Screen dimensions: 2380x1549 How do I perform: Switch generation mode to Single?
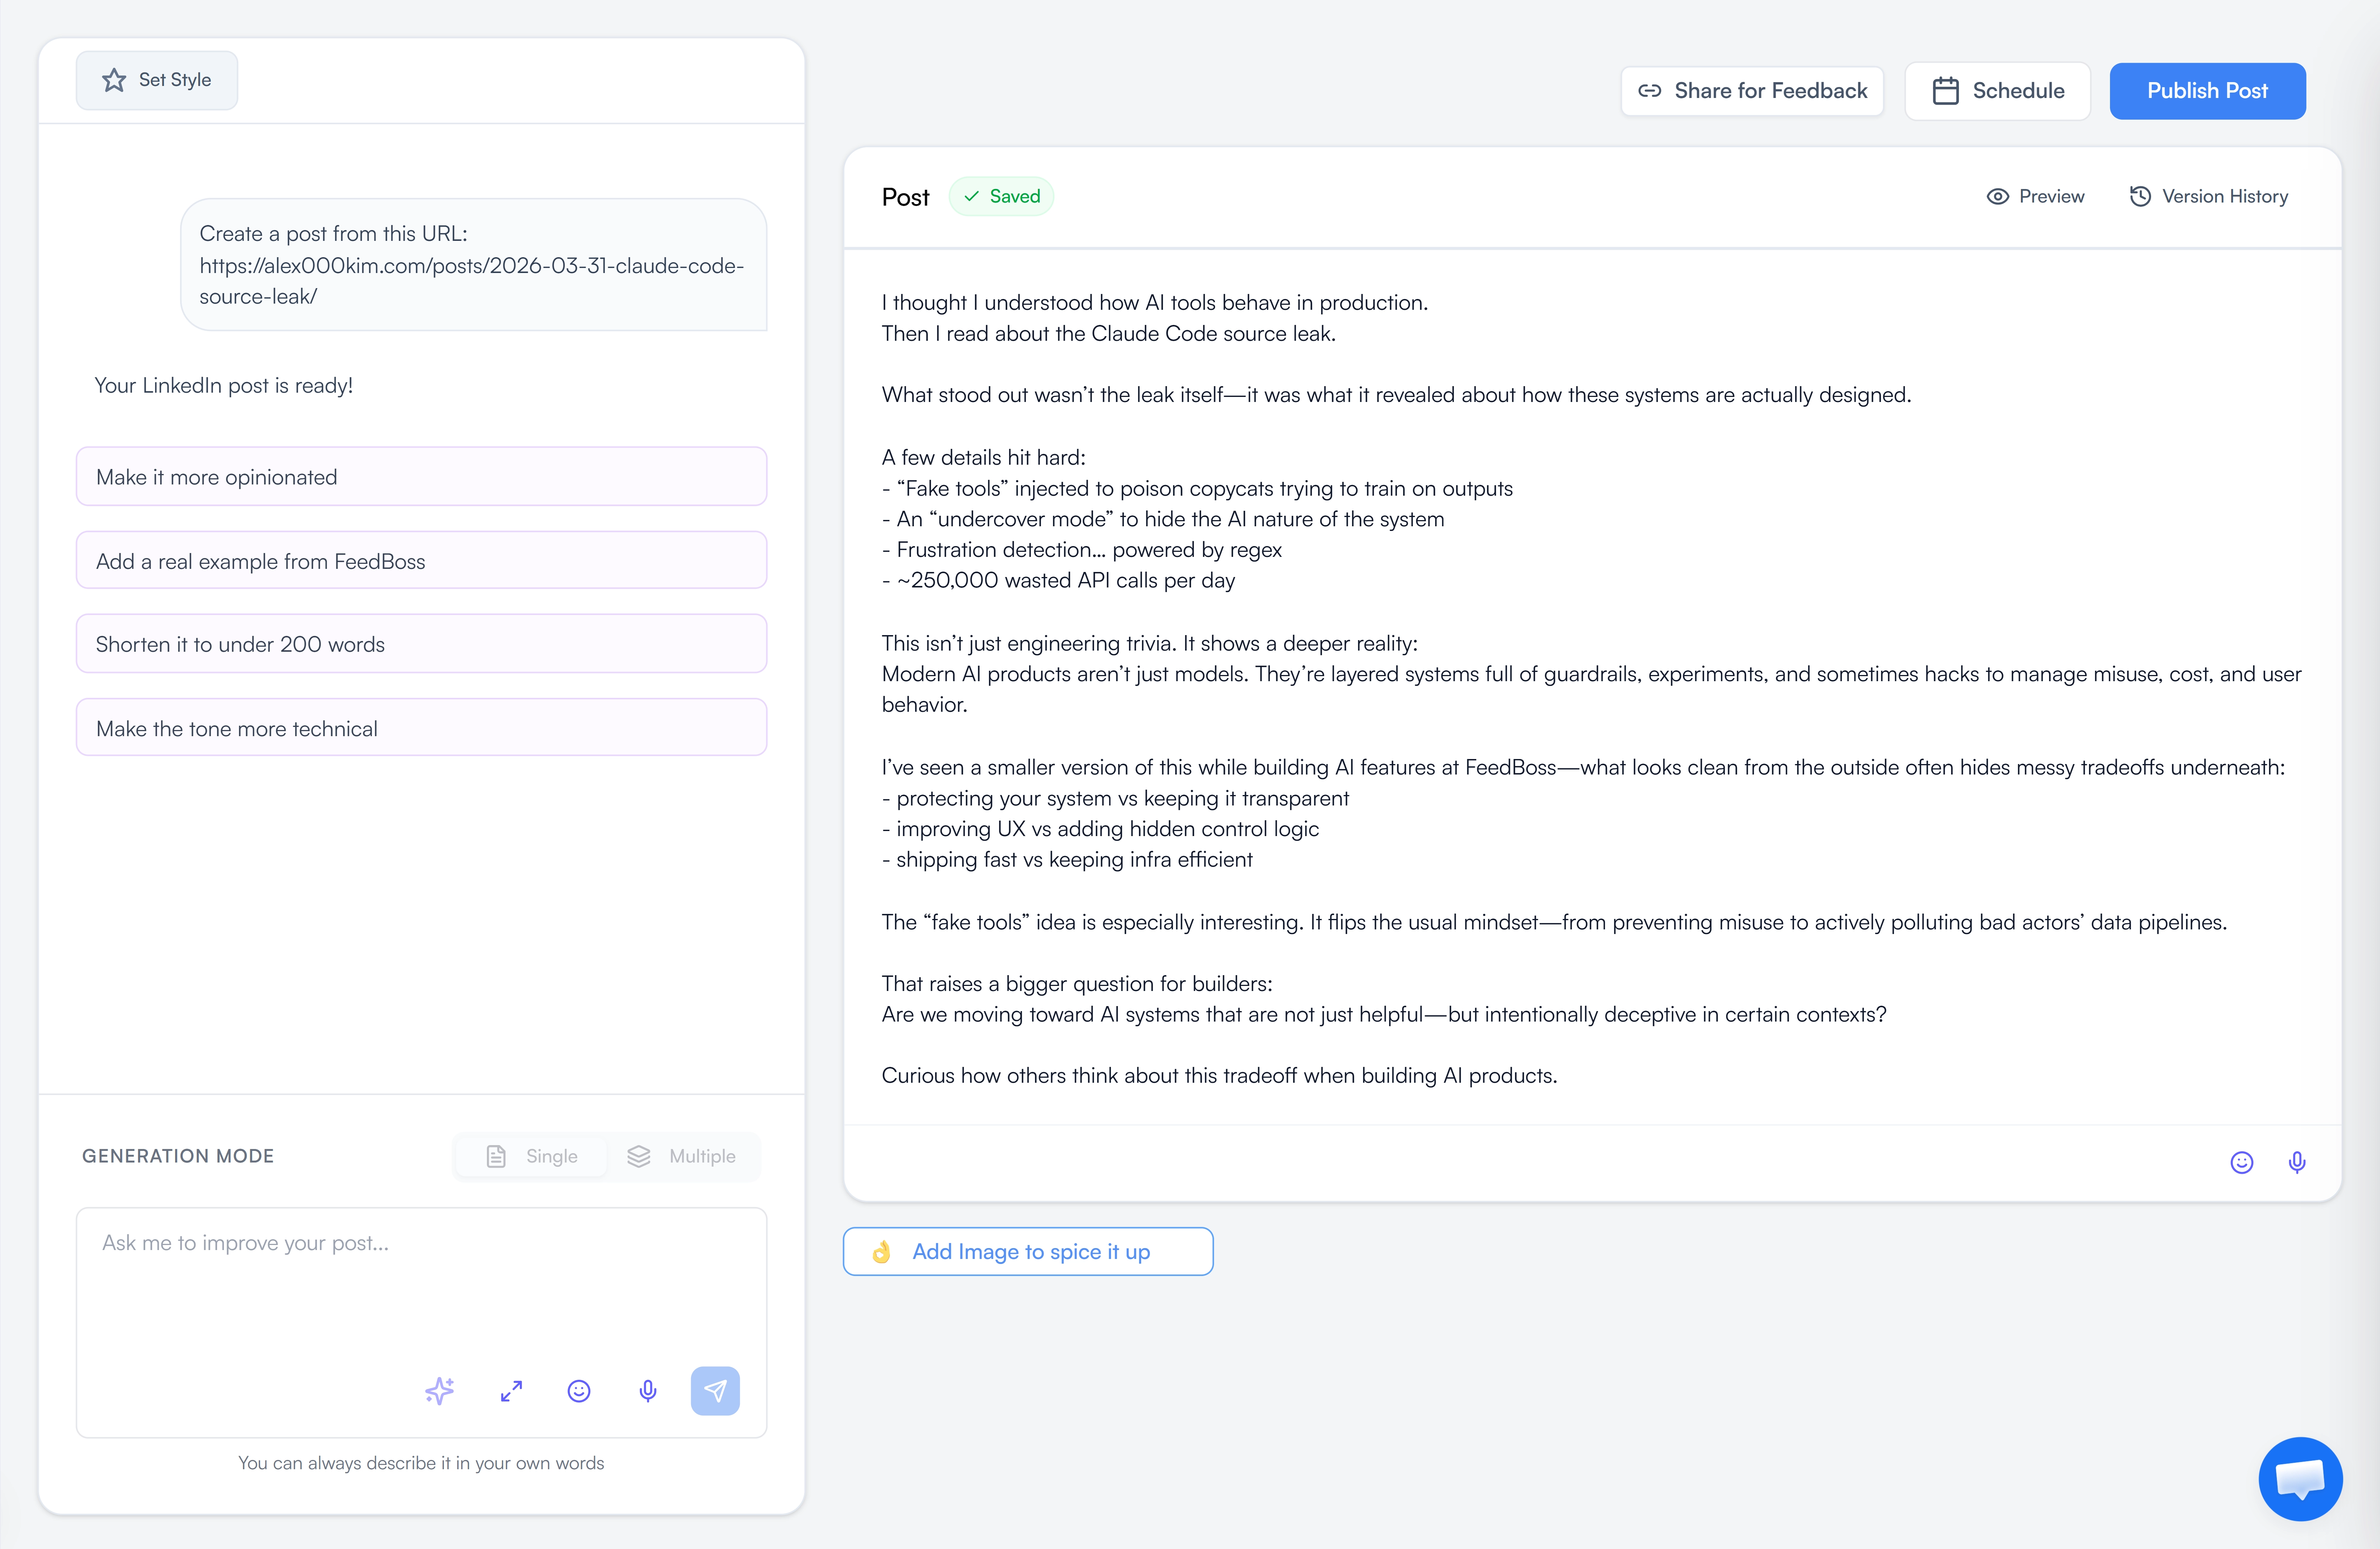coord(531,1156)
